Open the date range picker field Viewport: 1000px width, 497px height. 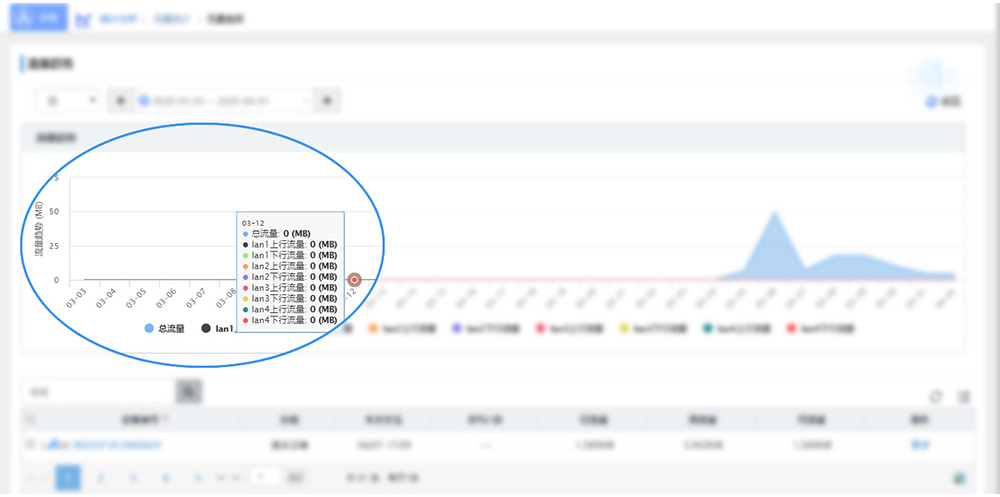point(225,100)
